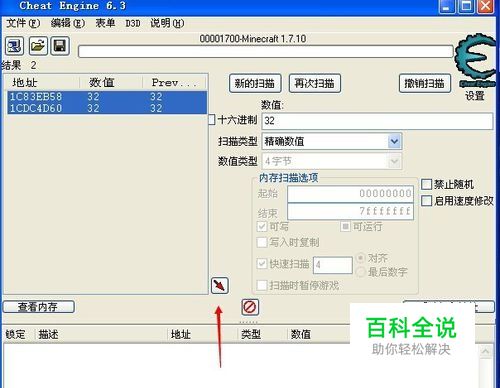Click the 查看内存 button
Viewport: 500px width, 388px height.
(38, 307)
